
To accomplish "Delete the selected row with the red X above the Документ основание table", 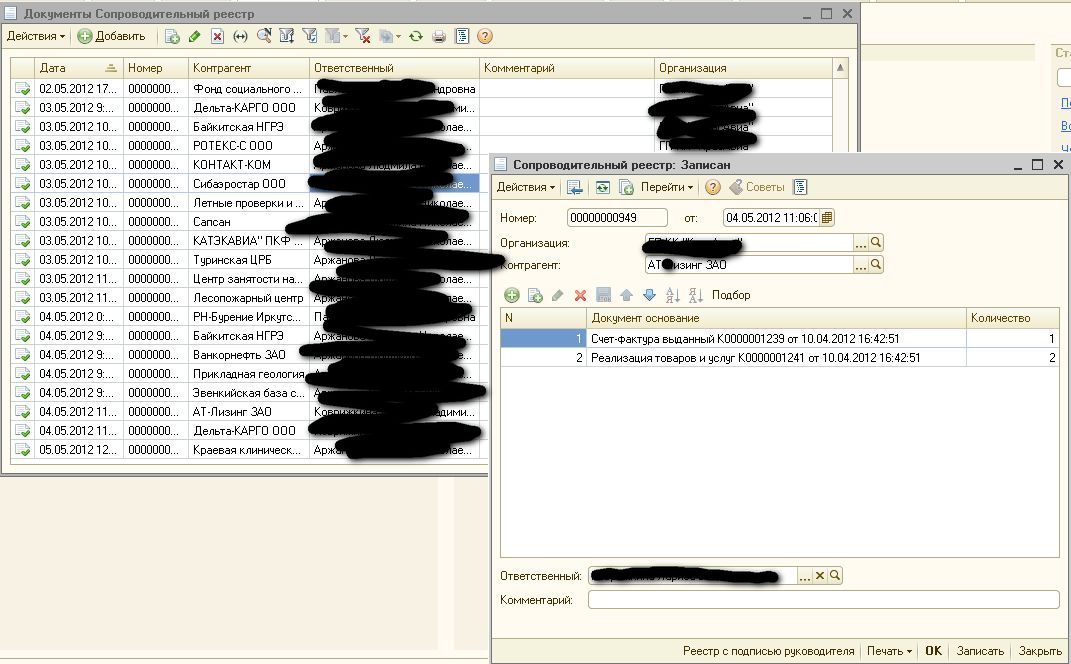I will pos(581,295).
